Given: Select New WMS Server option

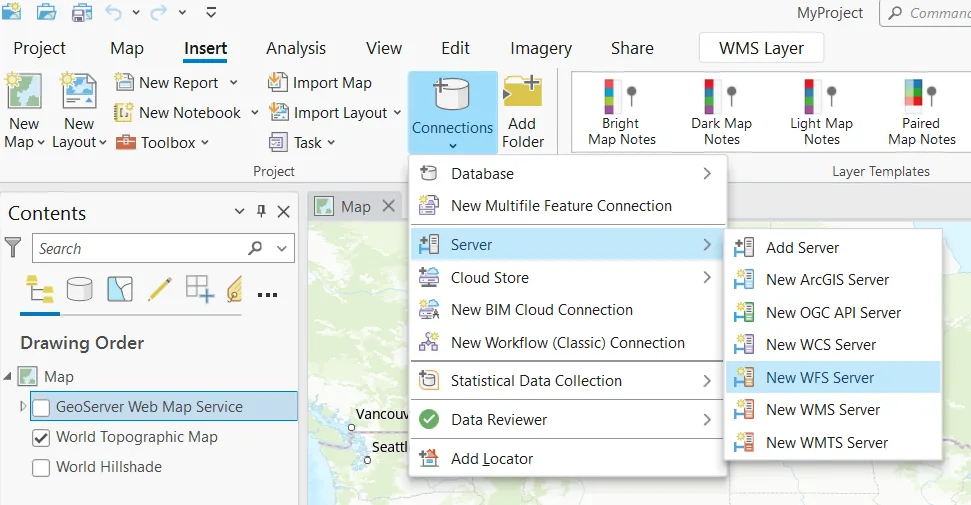Looking at the screenshot, I should pyautogui.click(x=833, y=410).
